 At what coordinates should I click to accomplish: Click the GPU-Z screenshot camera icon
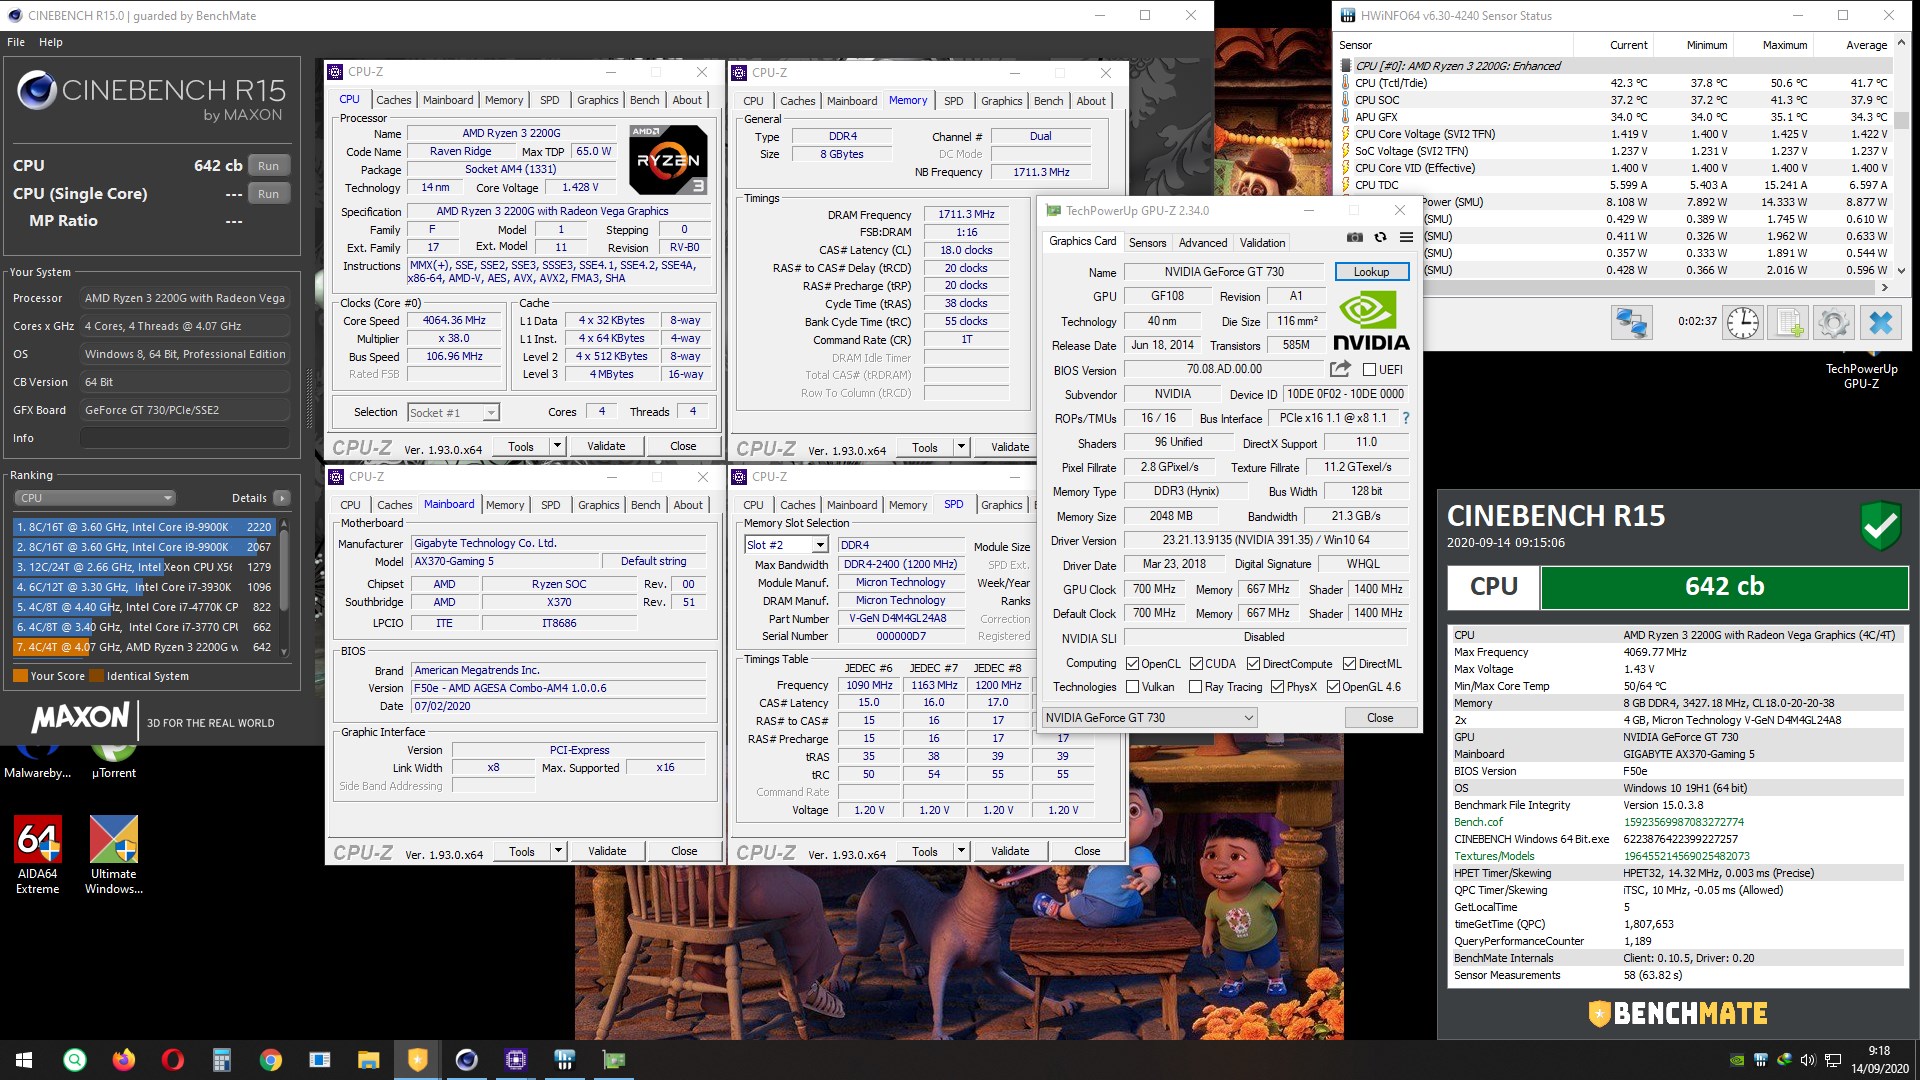pyautogui.click(x=1354, y=237)
